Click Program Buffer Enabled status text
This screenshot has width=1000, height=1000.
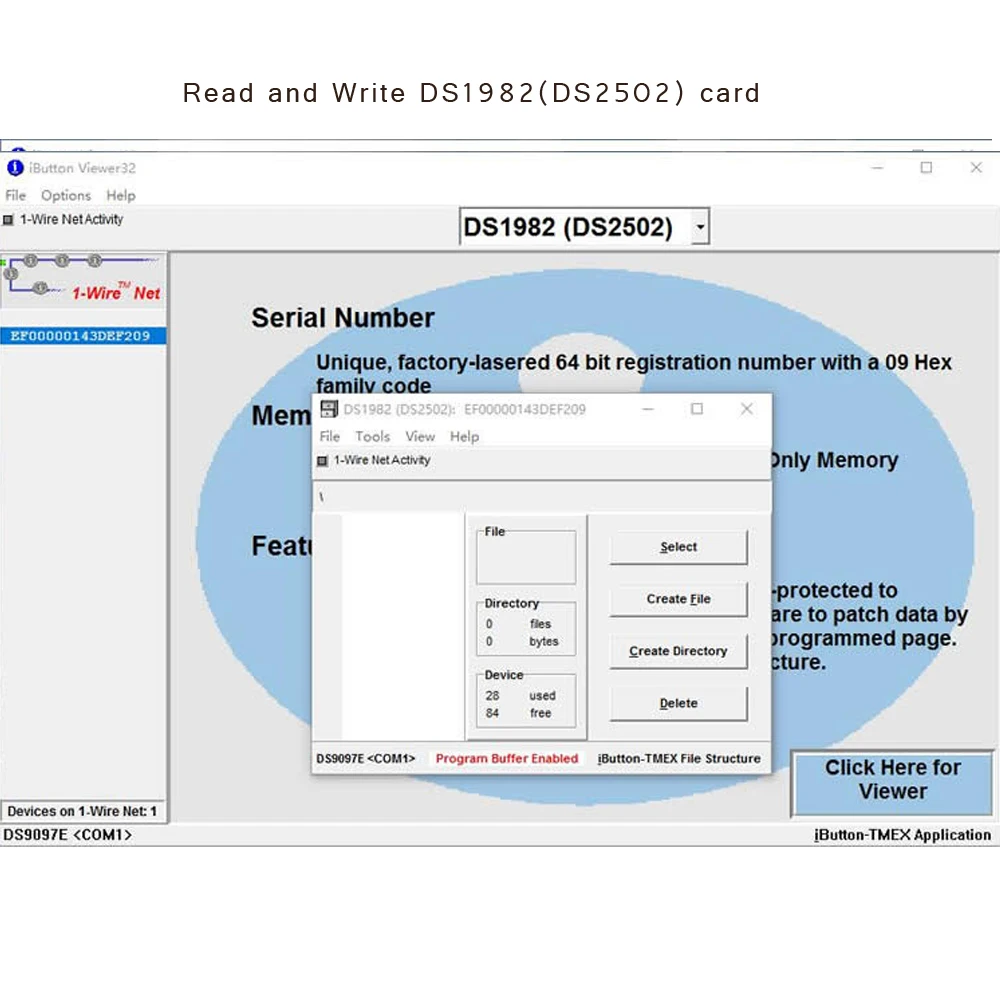click(x=507, y=758)
